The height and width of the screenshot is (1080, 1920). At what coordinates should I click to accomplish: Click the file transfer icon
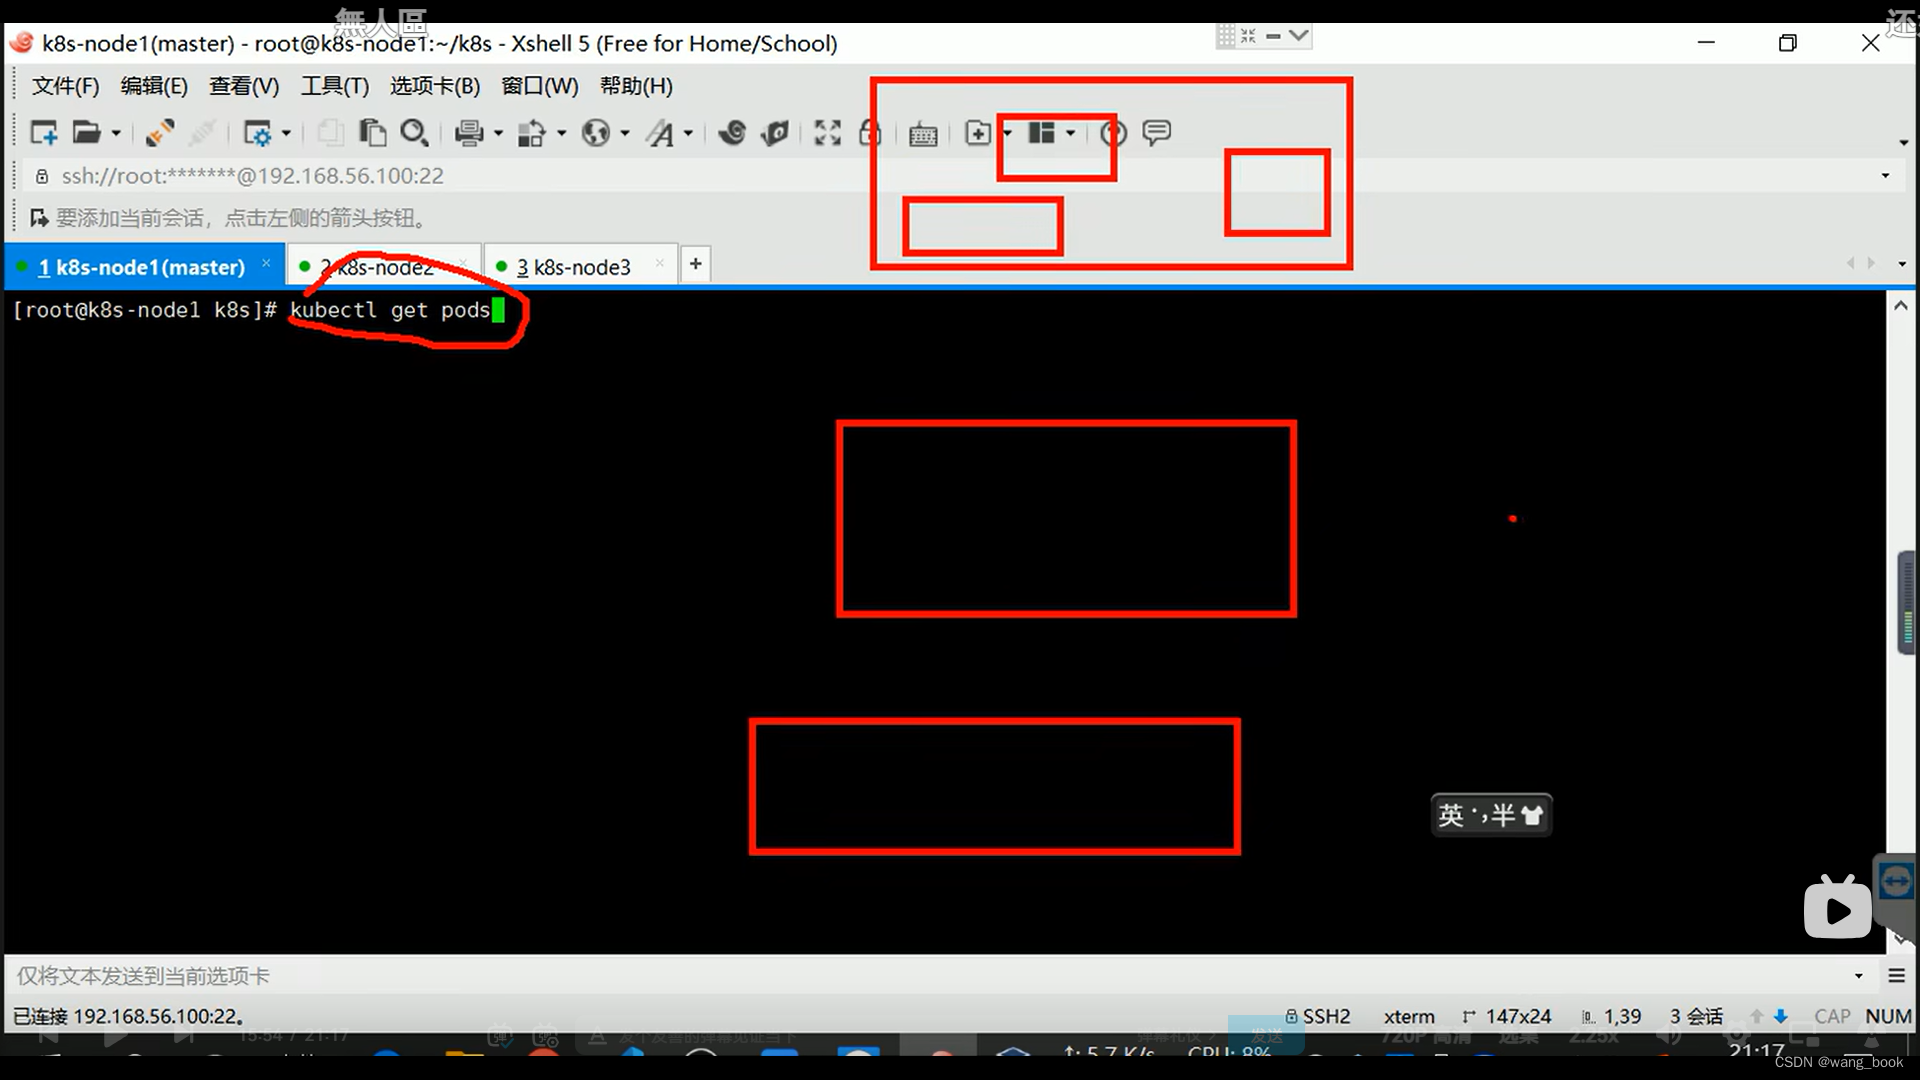(531, 132)
